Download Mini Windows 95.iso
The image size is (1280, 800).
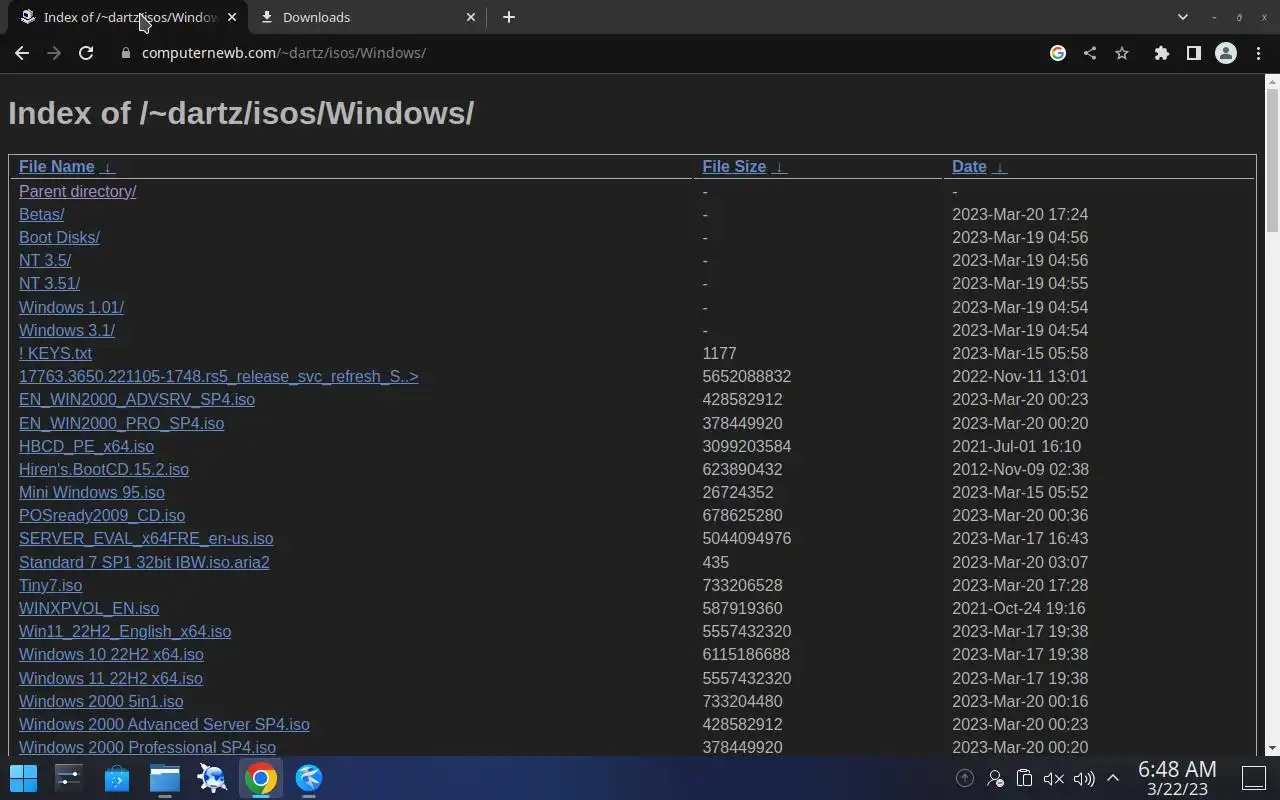(x=92, y=492)
